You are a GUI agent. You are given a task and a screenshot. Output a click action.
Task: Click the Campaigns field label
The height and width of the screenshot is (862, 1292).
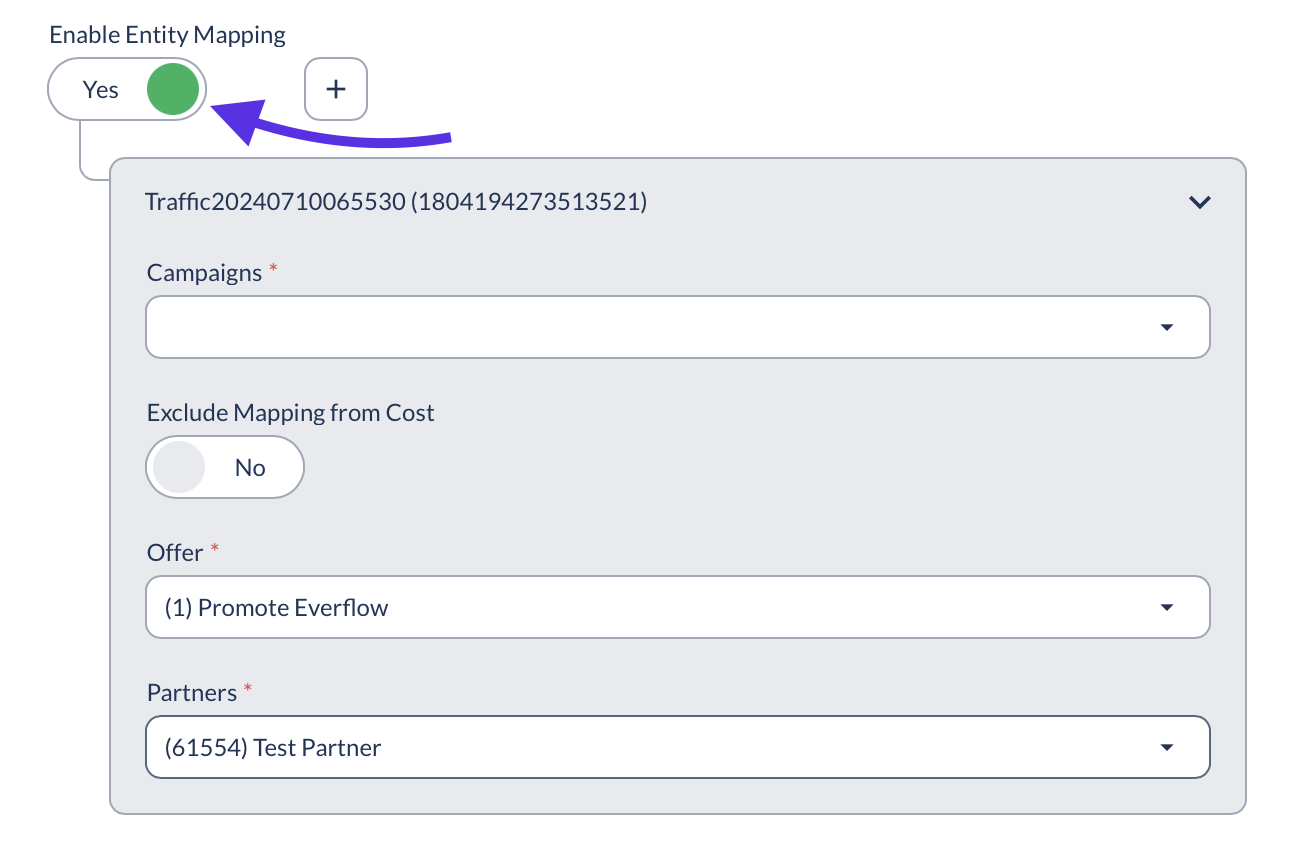(205, 273)
